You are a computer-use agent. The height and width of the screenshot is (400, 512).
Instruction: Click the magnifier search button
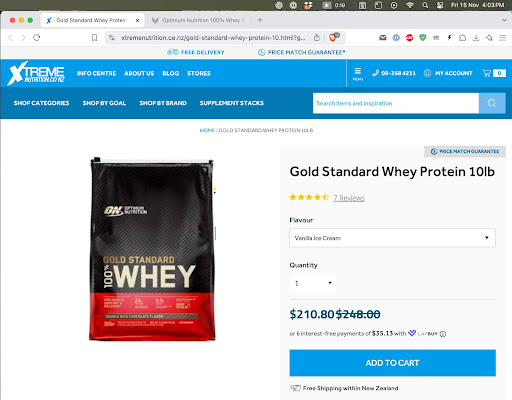(x=492, y=103)
